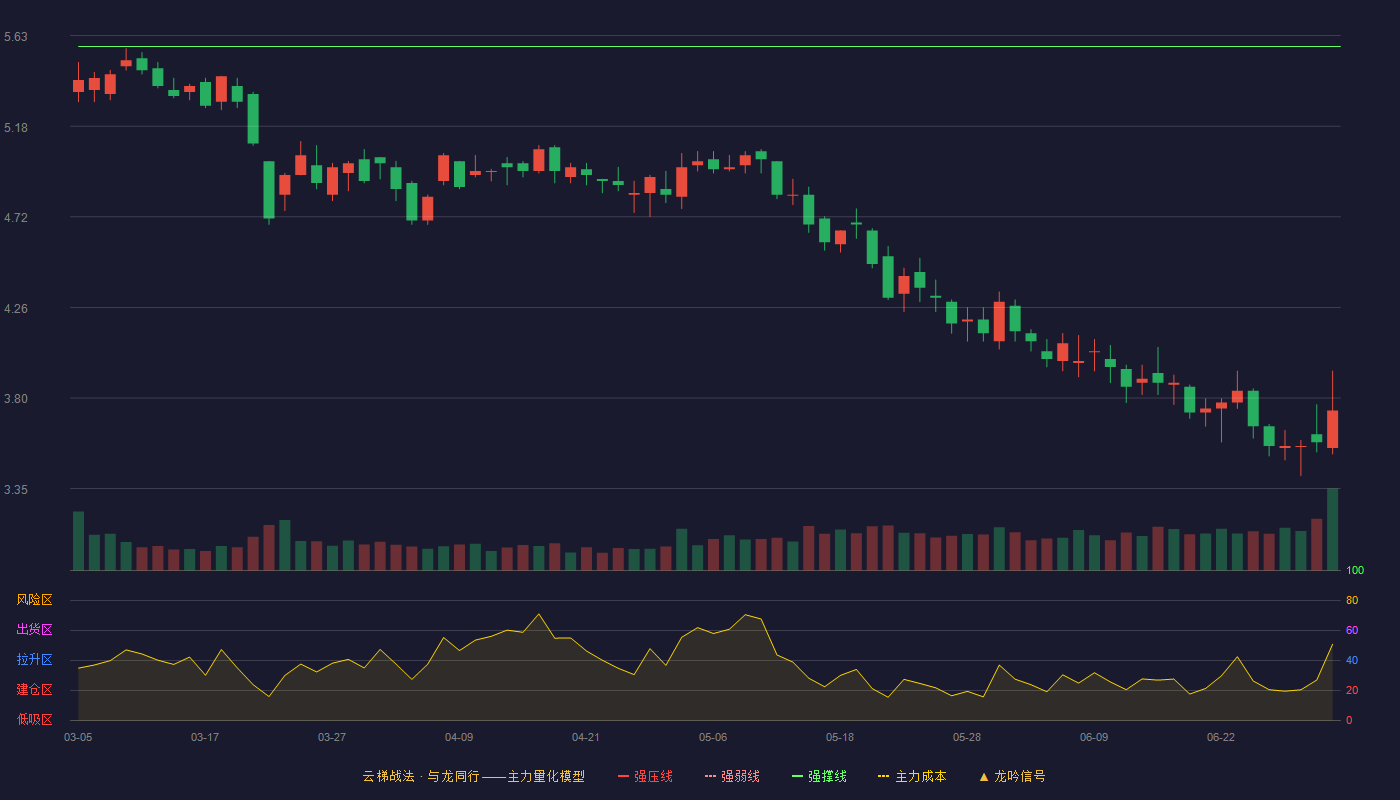This screenshot has width=1400, height=800.
Task: Click the 4.72 price axis label
Action: coord(16,218)
